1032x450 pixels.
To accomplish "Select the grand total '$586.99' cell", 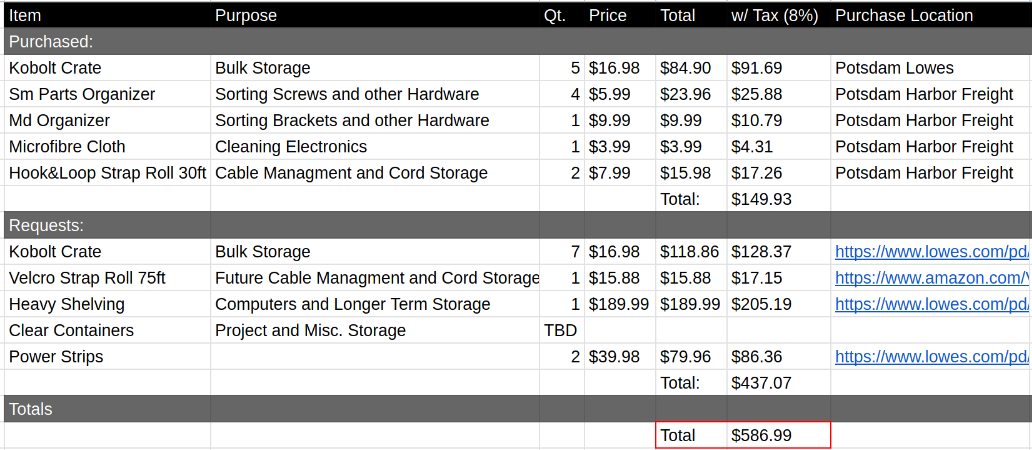I will pos(779,436).
